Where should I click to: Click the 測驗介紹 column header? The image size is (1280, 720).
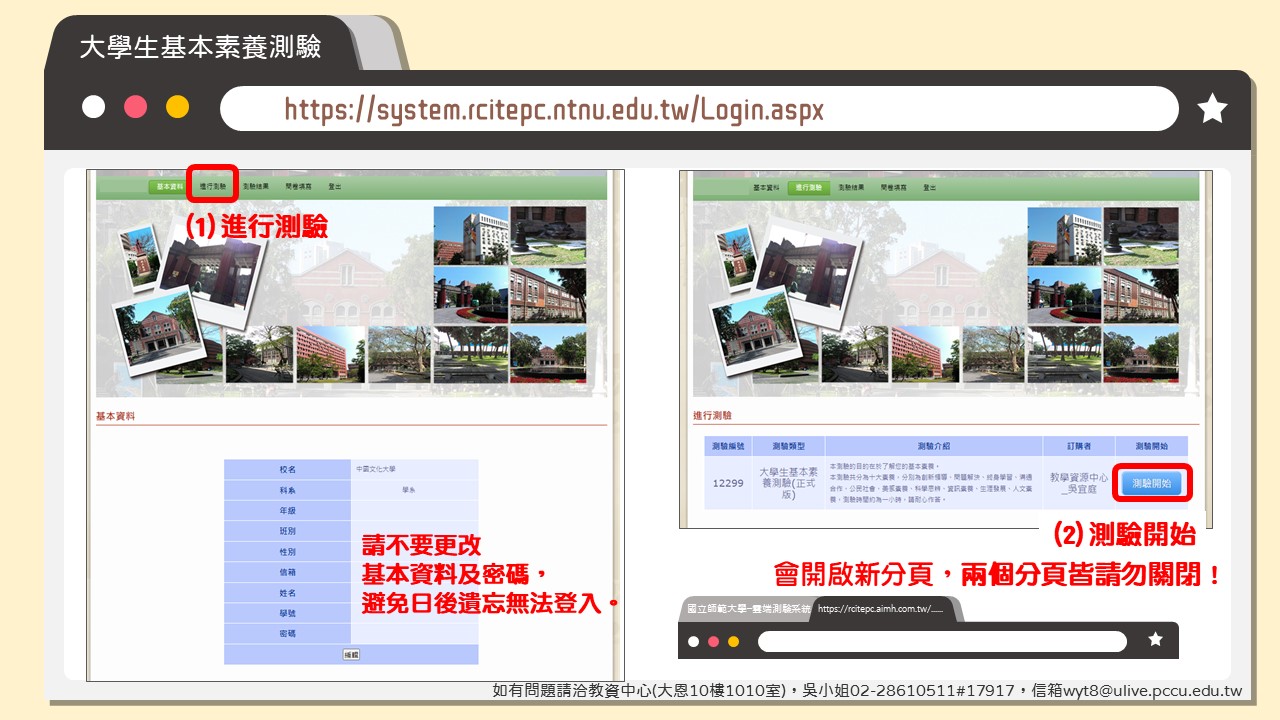(934, 446)
